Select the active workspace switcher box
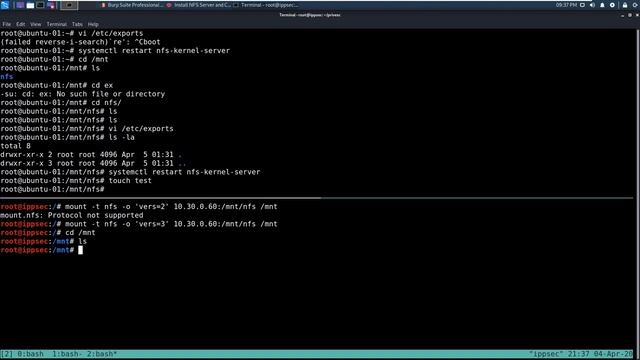Image resolution: width=640 pixels, height=360 pixels. 69,5
